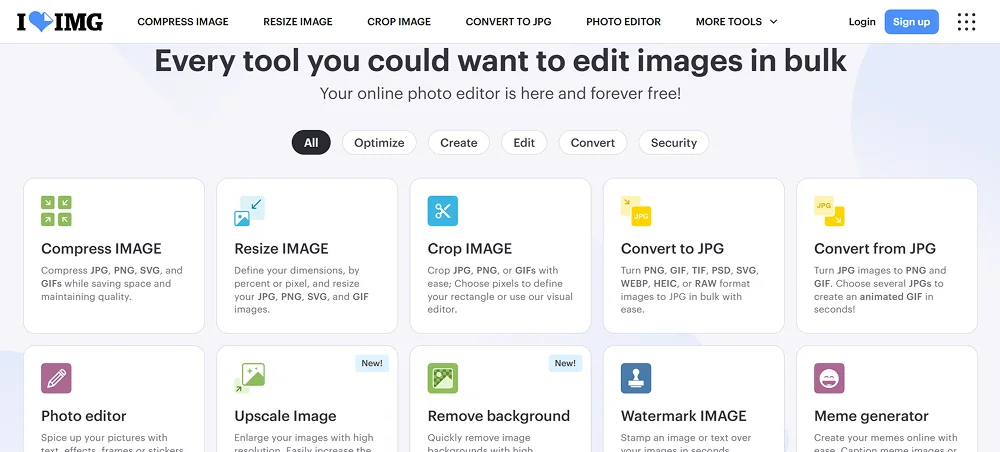Go to the iLoveIMG home logo
This screenshot has height=452, width=1000.
click(x=60, y=22)
